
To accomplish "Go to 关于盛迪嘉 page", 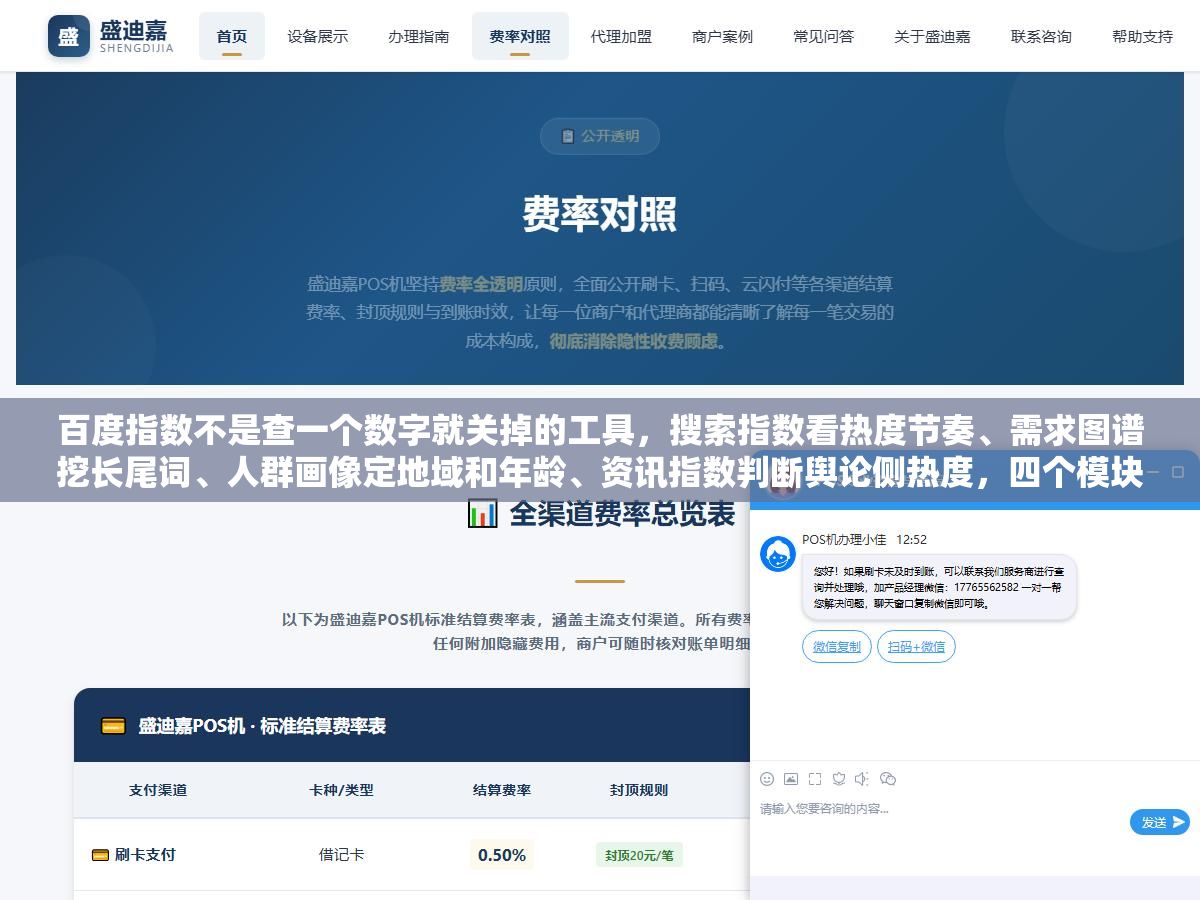I will [x=932, y=36].
